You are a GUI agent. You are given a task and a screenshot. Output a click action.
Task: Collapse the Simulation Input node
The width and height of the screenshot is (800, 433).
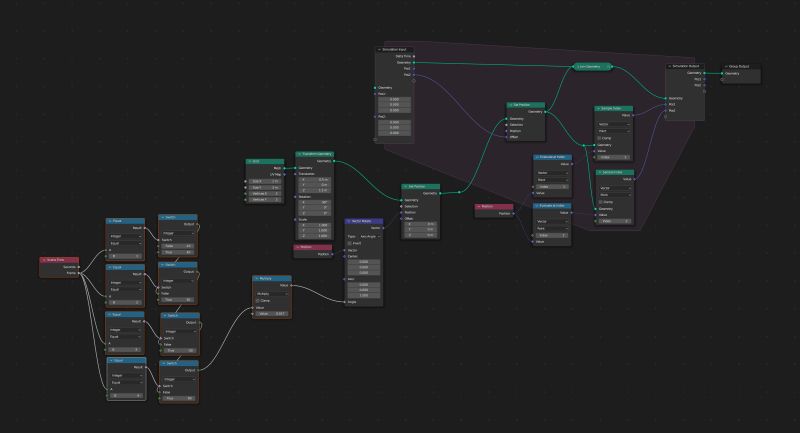[x=379, y=49]
